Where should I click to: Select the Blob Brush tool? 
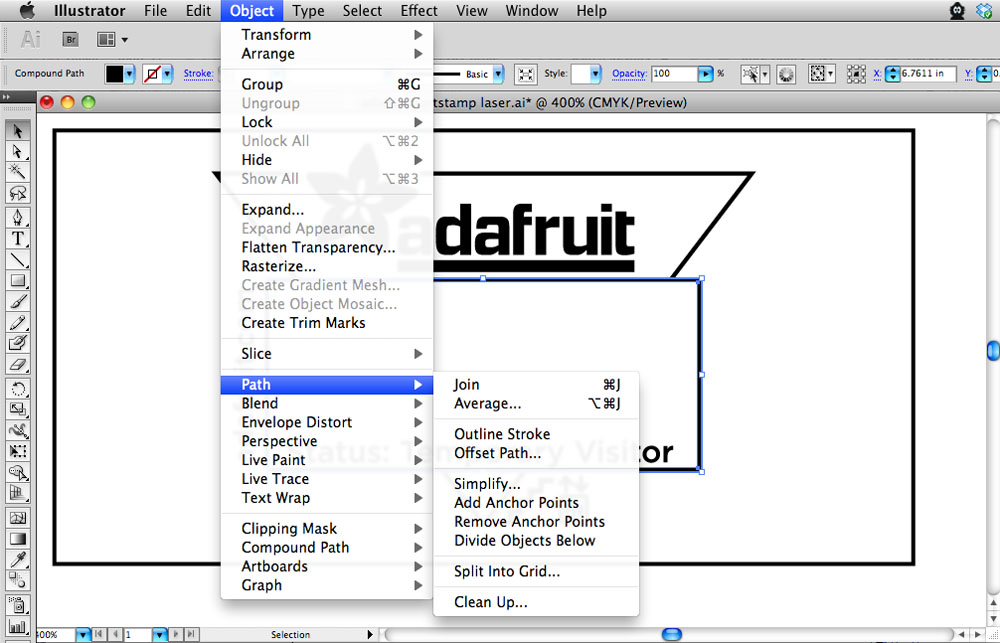coord(18,343)
